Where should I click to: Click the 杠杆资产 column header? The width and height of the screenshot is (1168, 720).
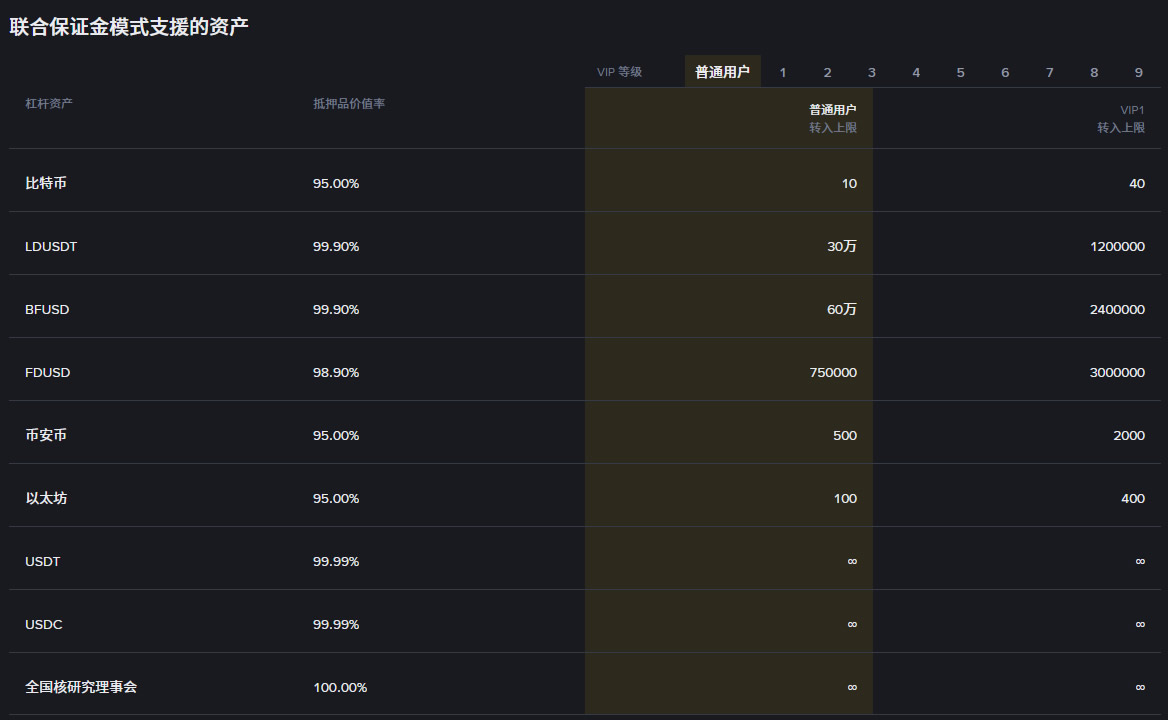[x=49, y=104]
